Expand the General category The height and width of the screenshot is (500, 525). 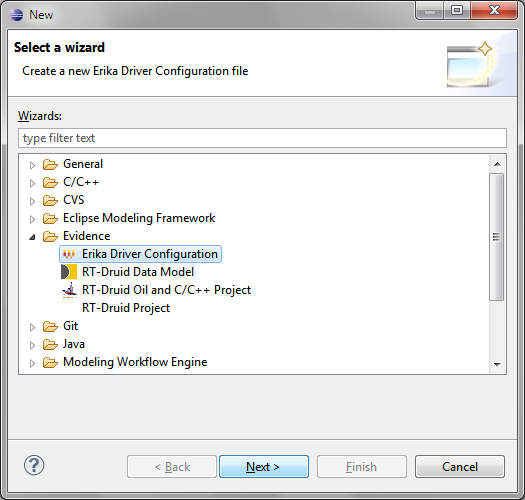coord(32,165)
